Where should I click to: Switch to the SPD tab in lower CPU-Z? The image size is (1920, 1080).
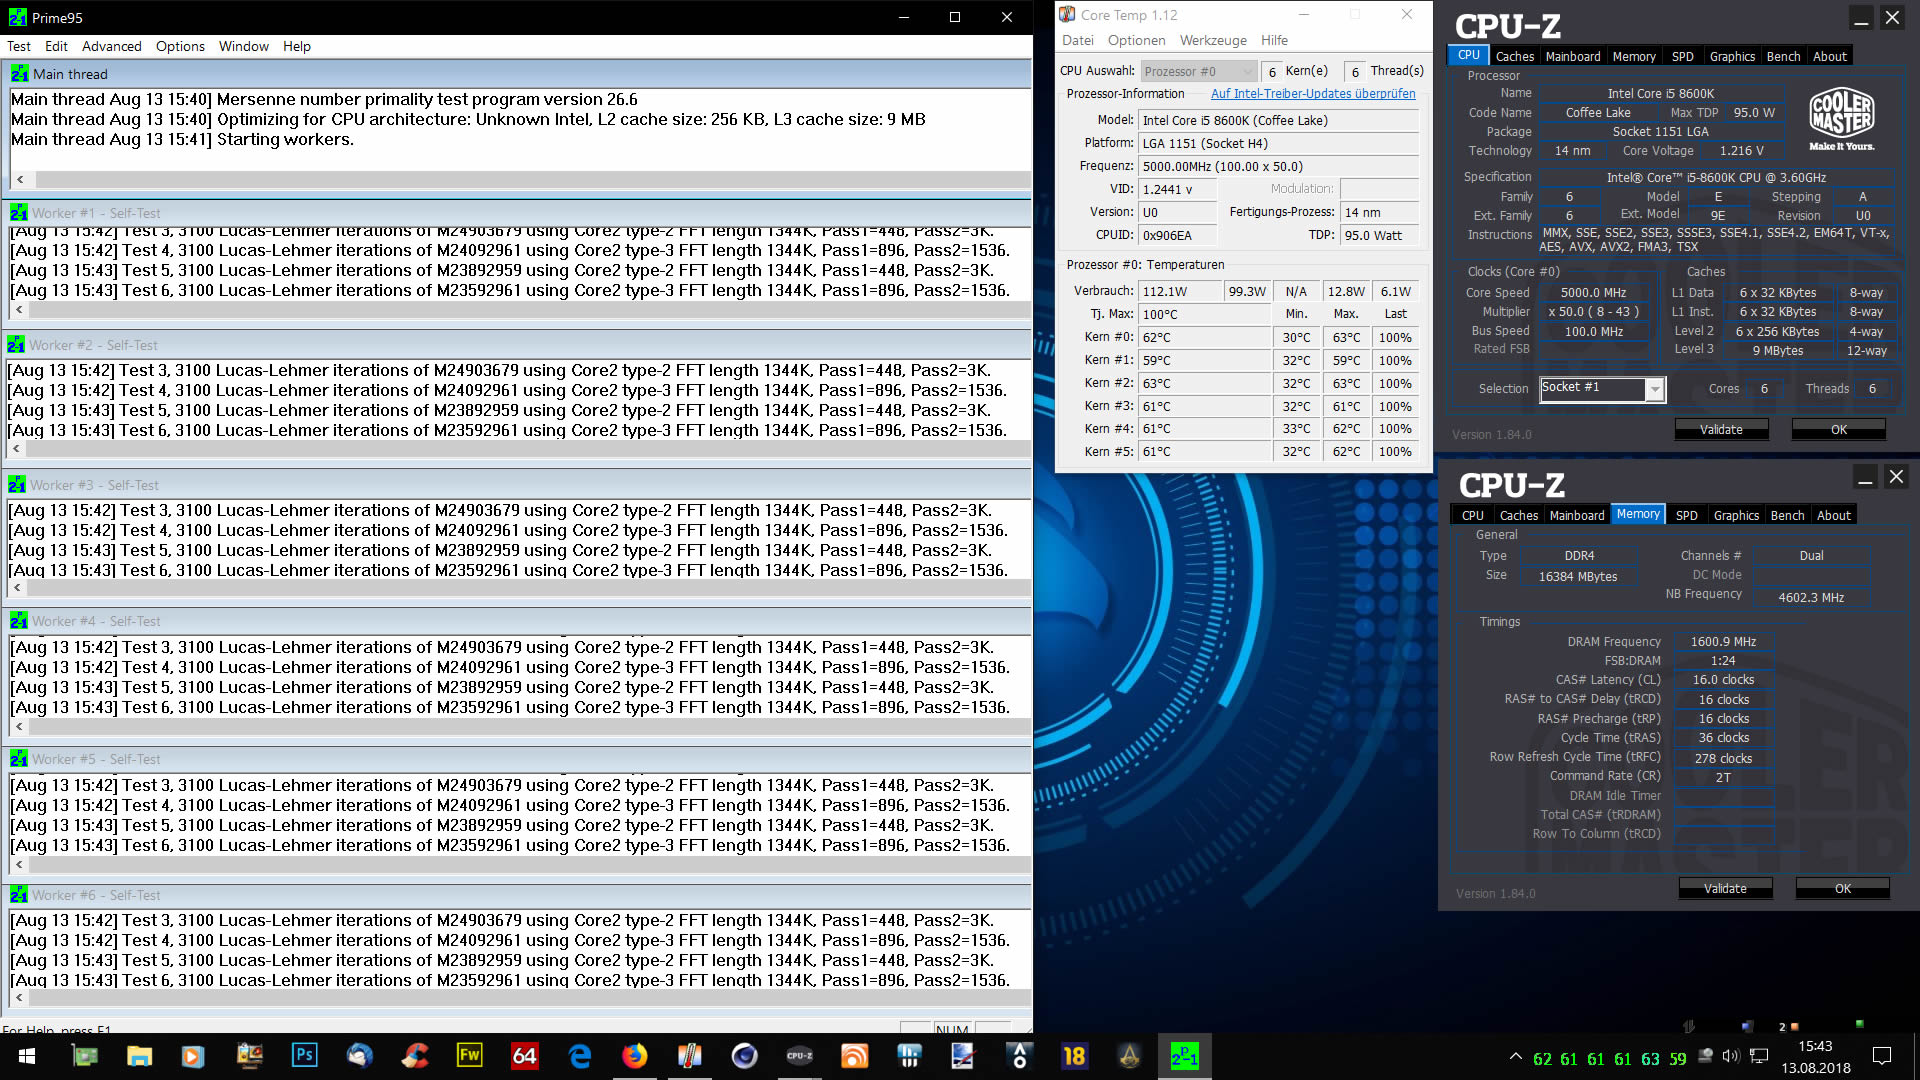pos(1686,516)
